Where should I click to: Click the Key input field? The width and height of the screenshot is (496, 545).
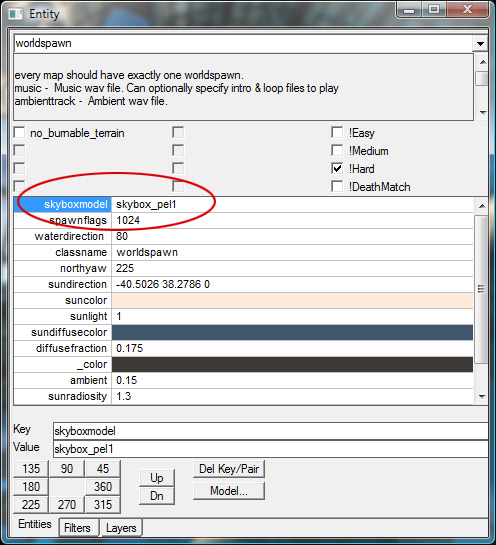[270, 431]
